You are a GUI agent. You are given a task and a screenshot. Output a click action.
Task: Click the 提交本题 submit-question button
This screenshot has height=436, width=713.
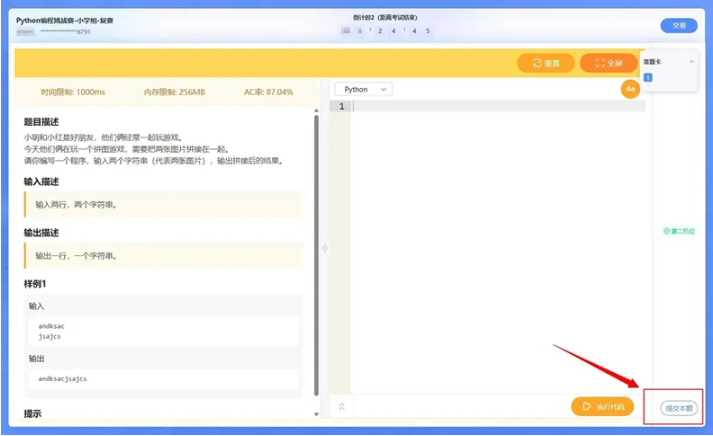(x=678, y=408)
